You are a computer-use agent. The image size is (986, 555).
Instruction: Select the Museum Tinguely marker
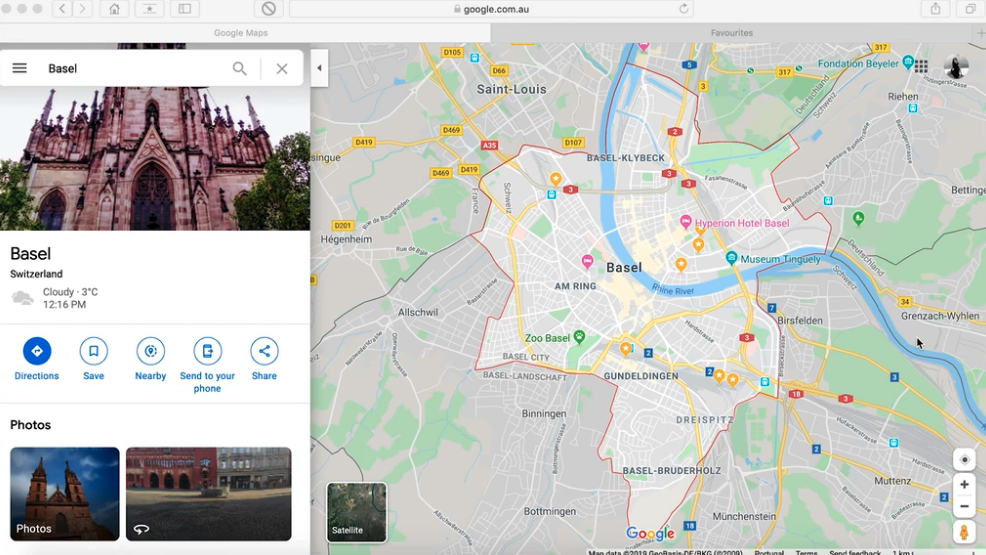(x=731, y=258)
